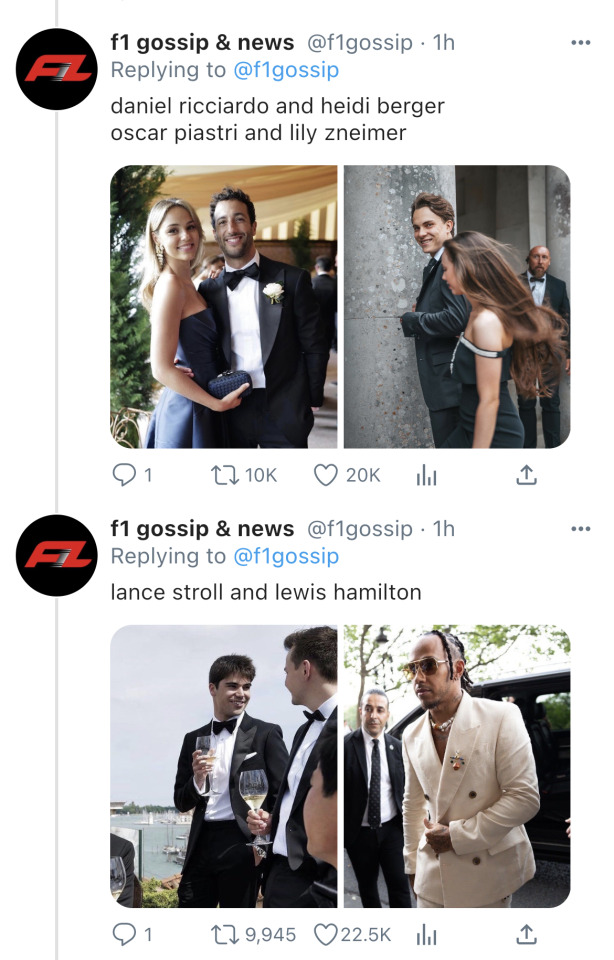Image resolution: width=614 pixels, height=960 pixels.
Task: Open @f1gossip reply link in first tweet
Action: (x=285, y=70)
